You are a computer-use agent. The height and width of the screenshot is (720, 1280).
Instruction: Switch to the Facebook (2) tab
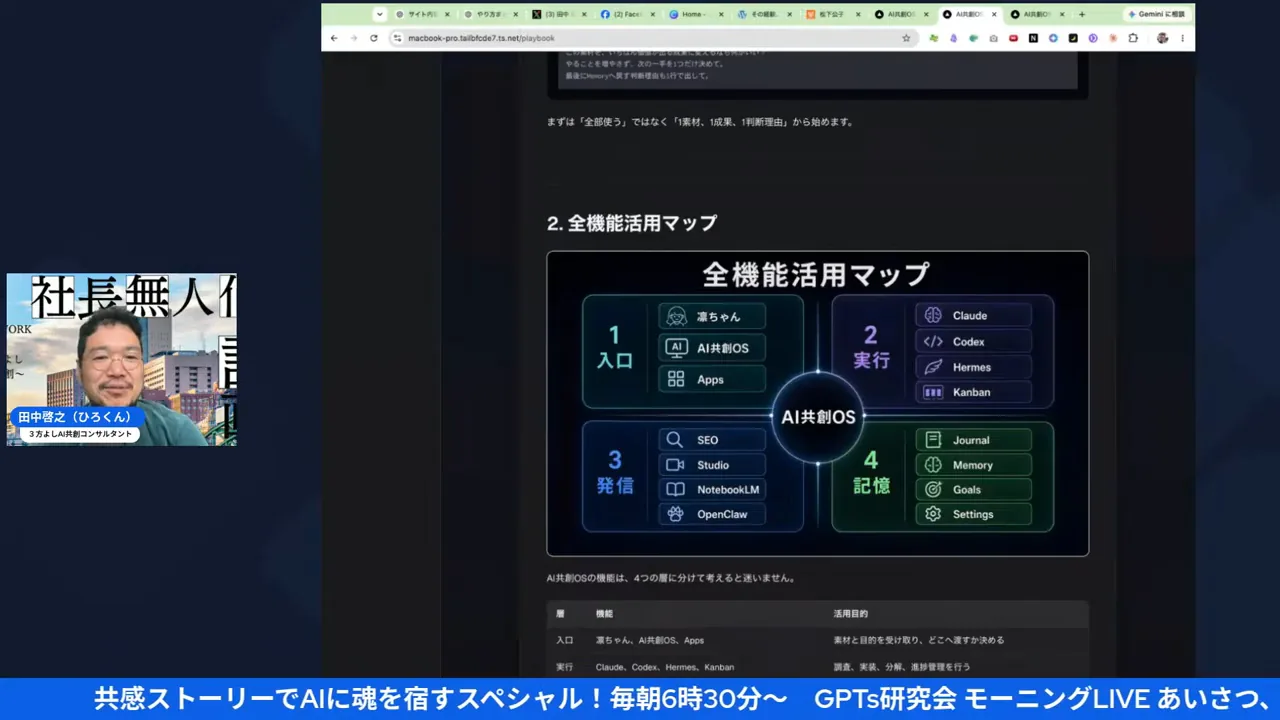(x=626, y=14)
